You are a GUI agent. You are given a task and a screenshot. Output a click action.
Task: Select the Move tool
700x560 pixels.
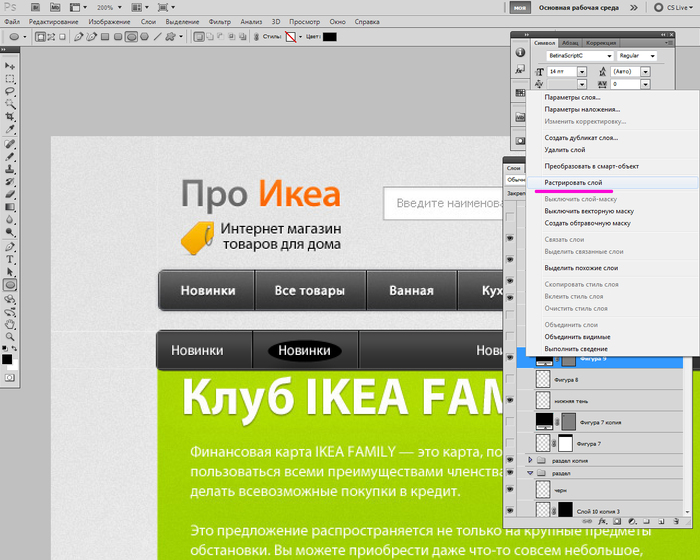pyautogui.click(x=10, y=66)
